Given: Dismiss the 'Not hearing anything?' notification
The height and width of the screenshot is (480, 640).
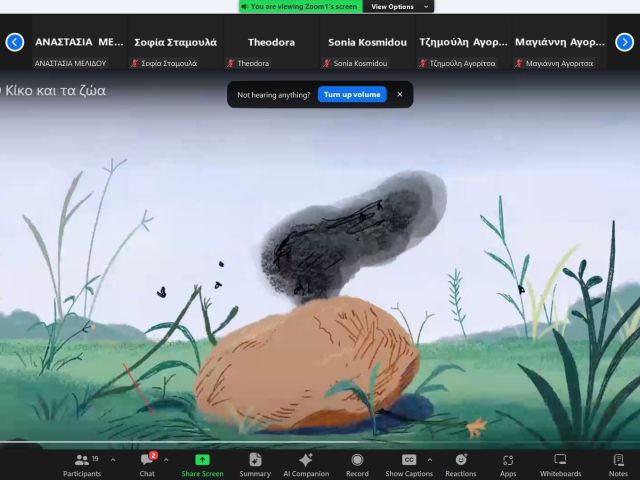Looking at the screenshot, I should 400,94.
